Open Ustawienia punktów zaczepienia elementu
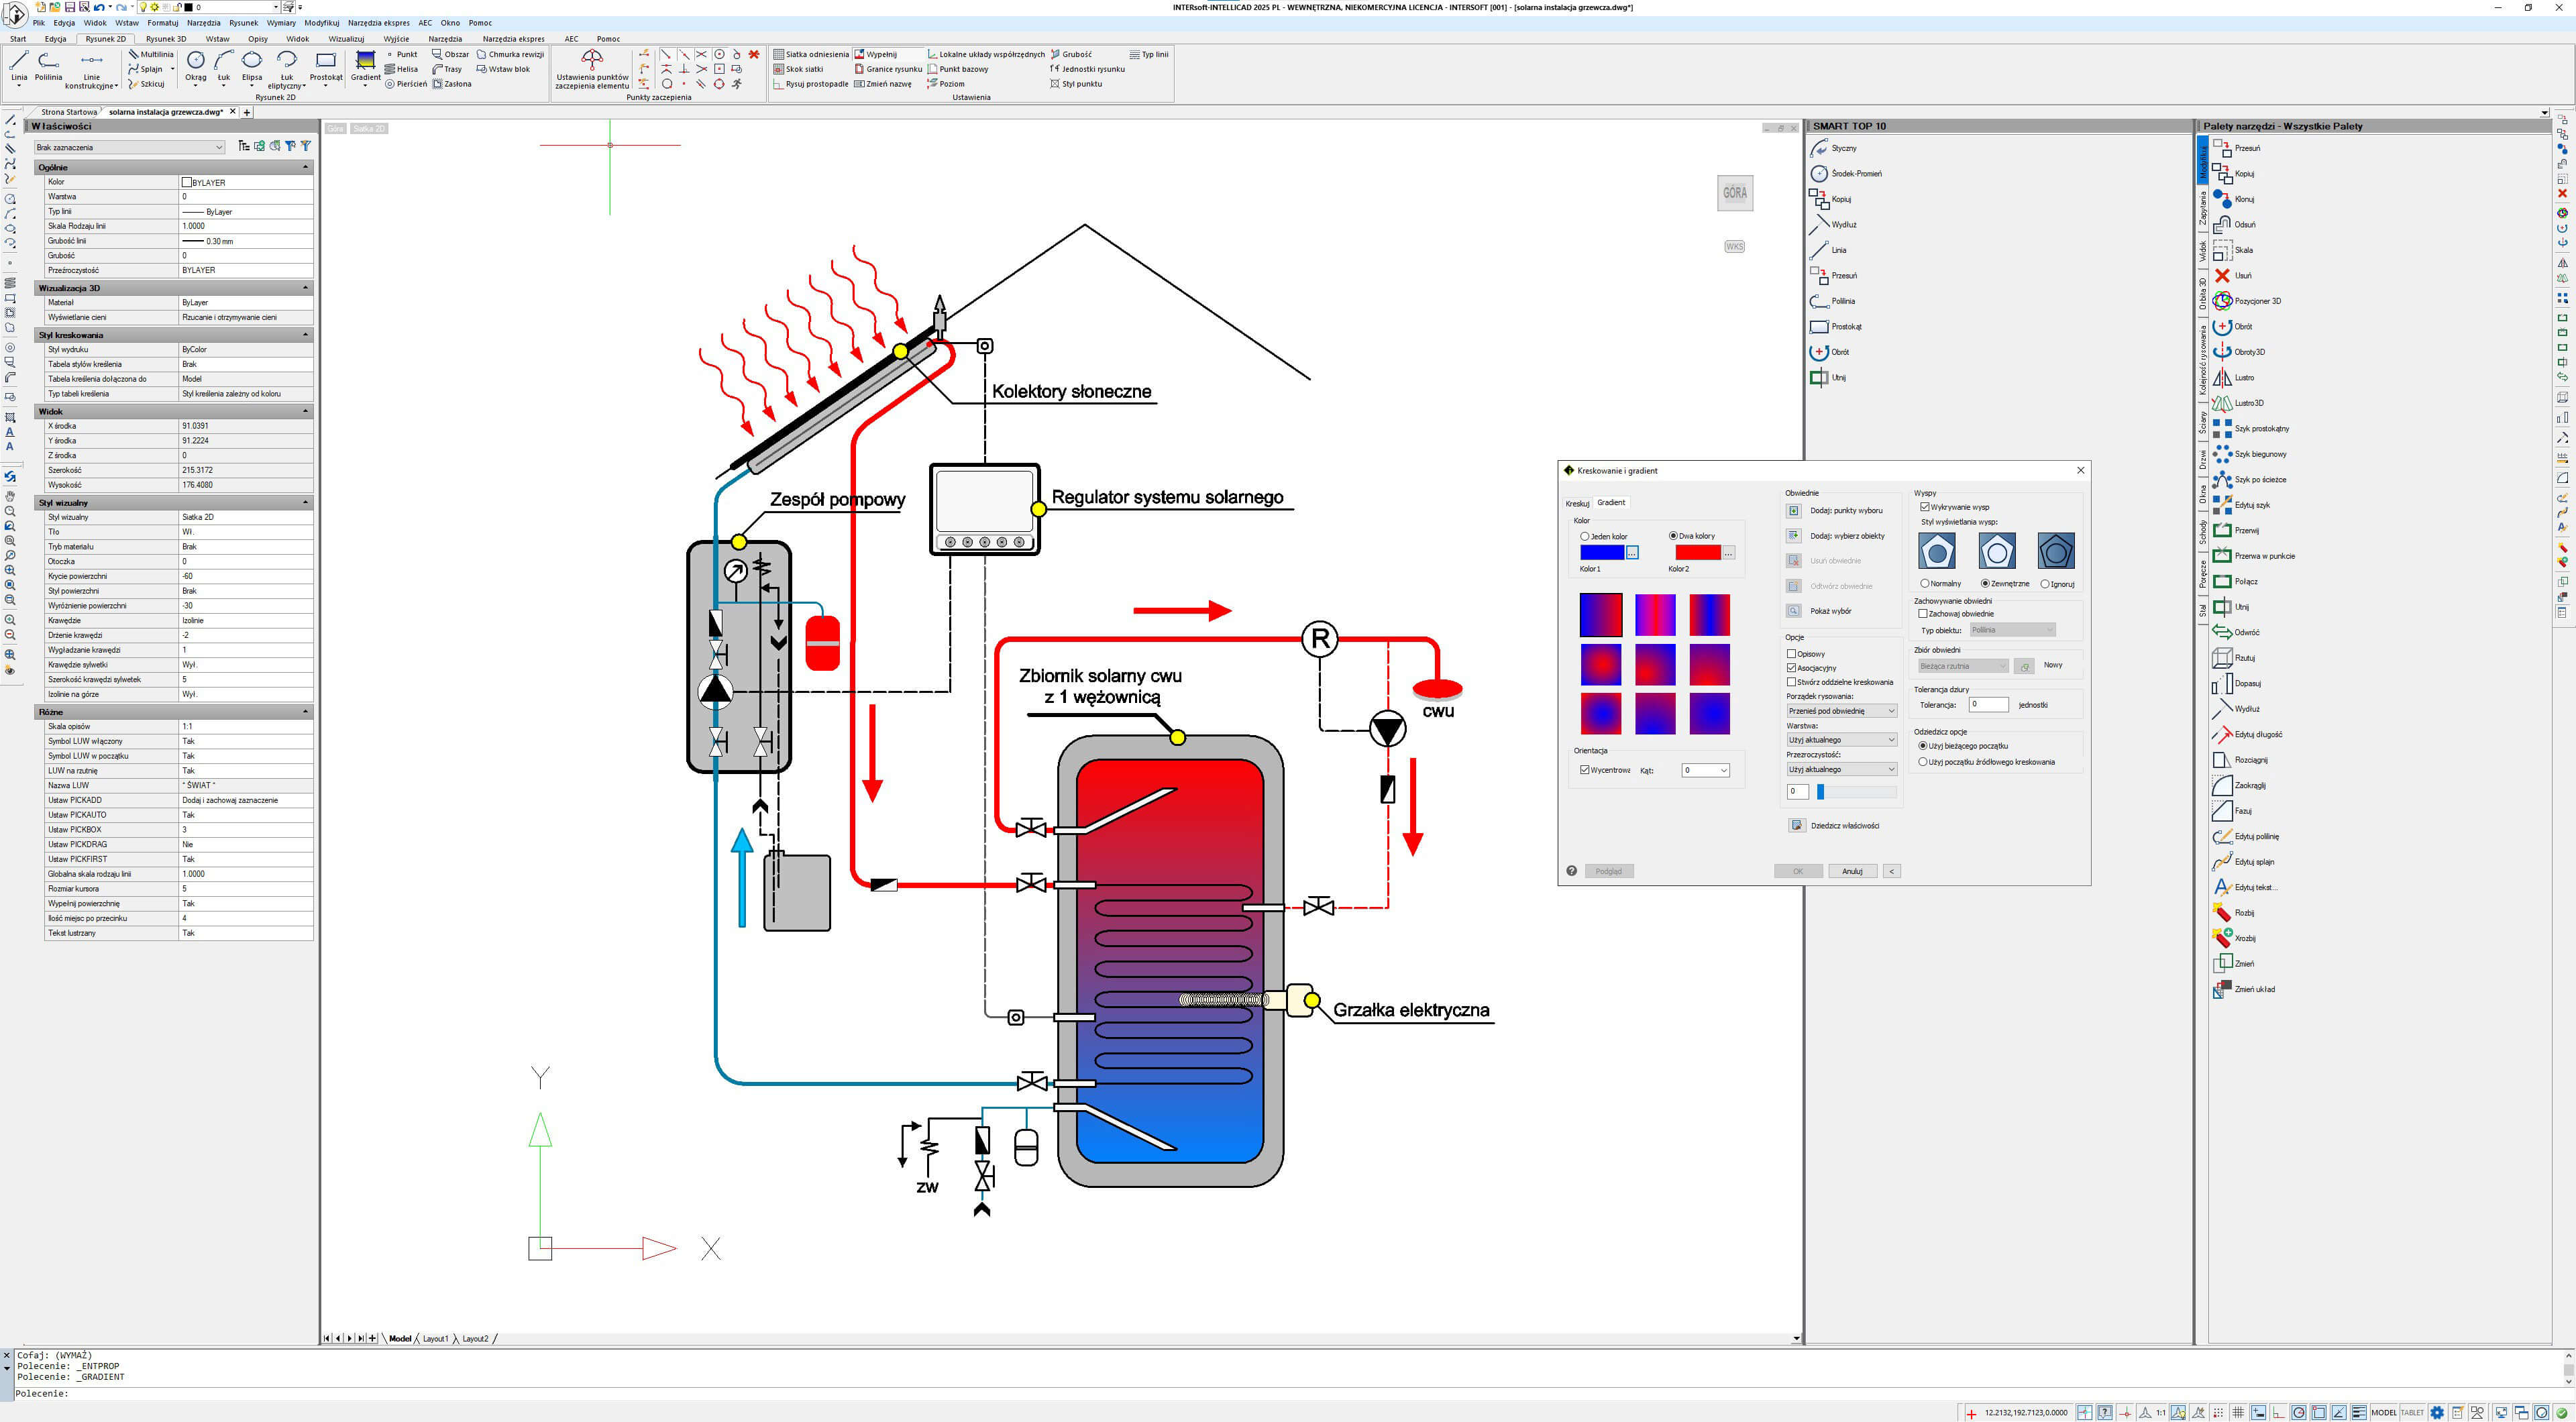 point(592,68)
